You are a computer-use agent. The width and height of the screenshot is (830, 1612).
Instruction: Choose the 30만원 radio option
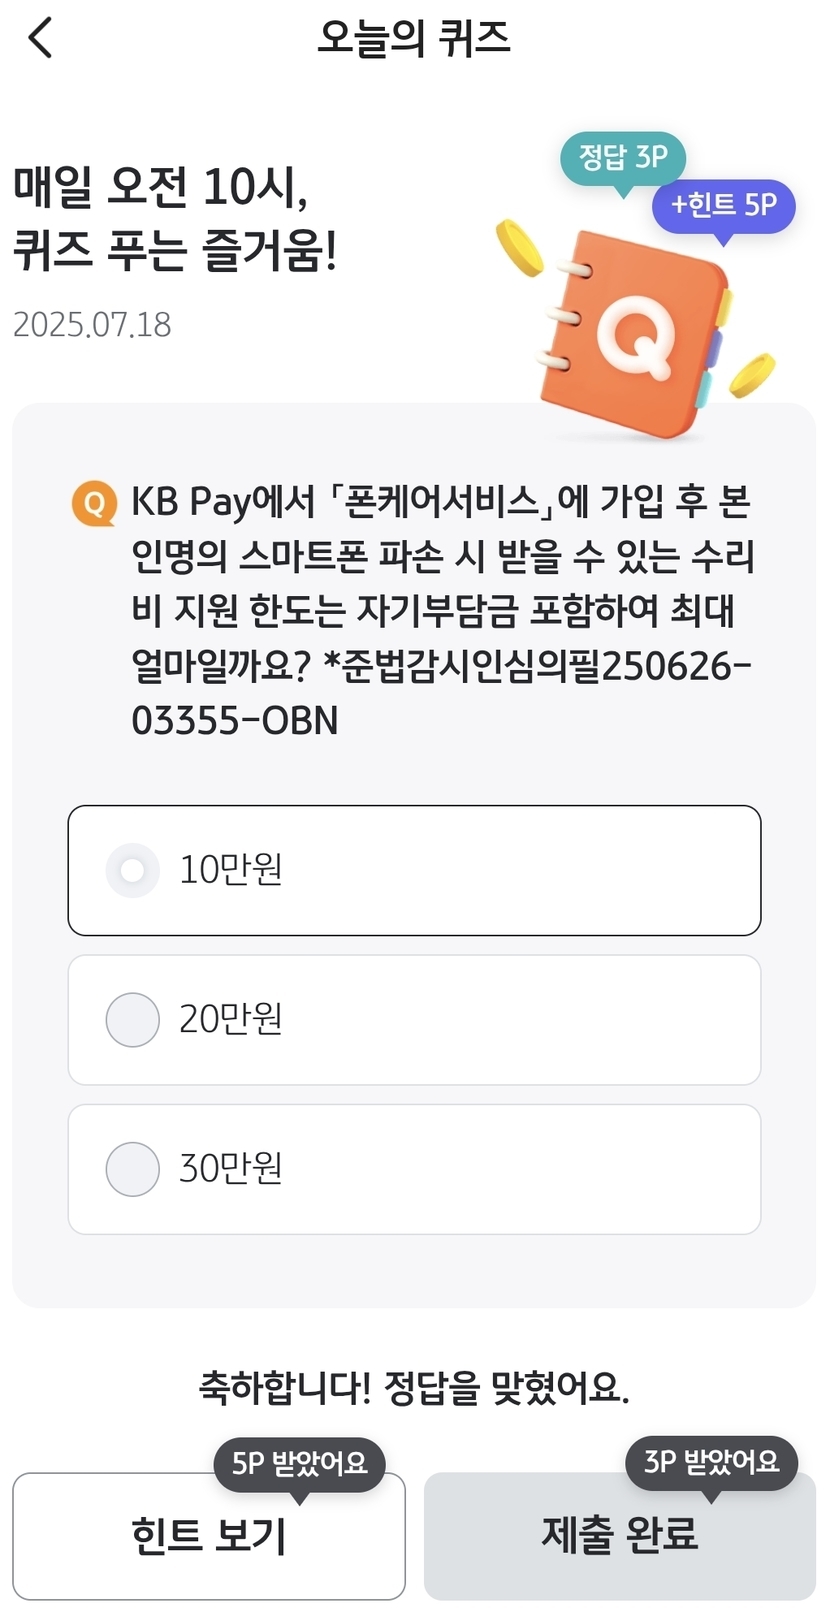click(133, 1169)
